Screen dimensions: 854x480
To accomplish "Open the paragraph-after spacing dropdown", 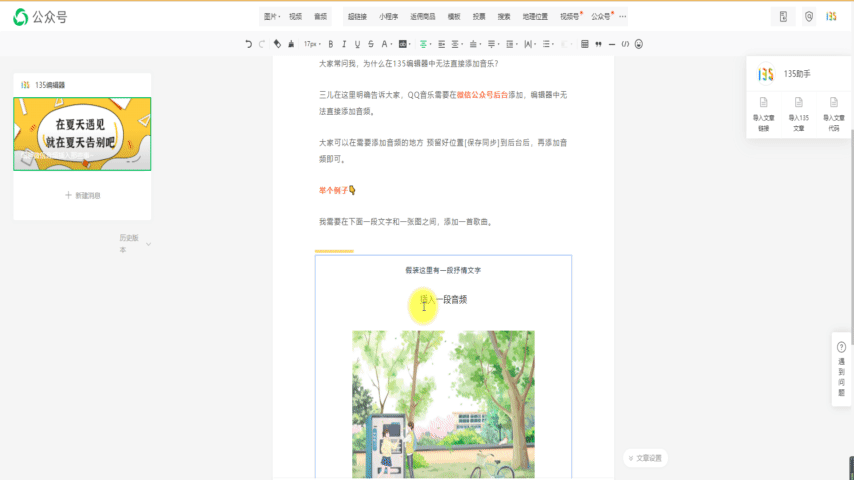I will point(493,44).
